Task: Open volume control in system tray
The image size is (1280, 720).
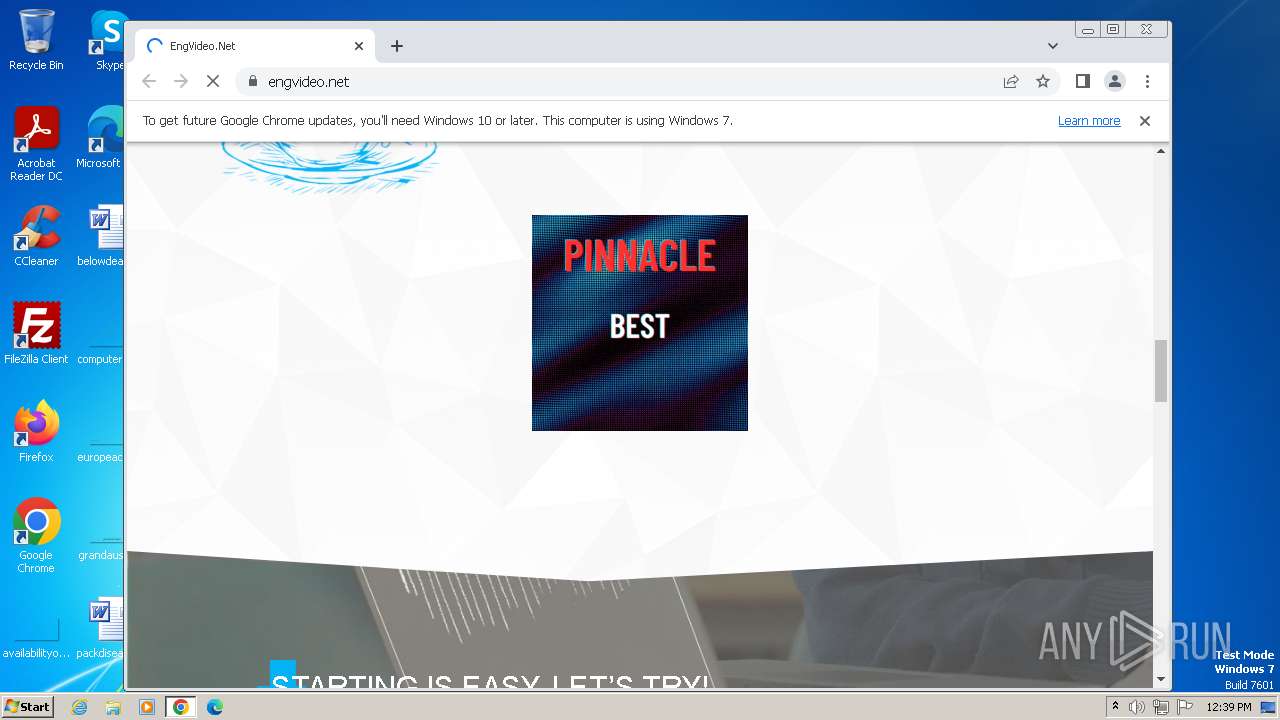Action: pyautogui.click(x=1137, y=707)
